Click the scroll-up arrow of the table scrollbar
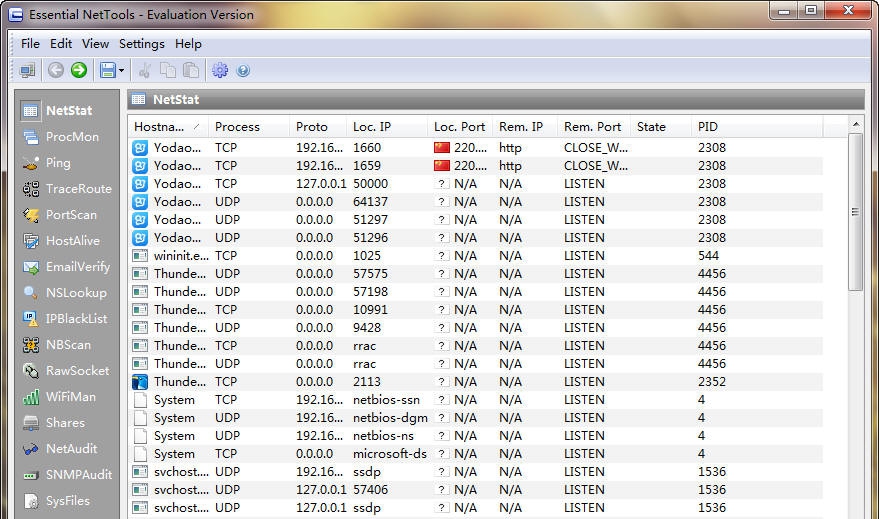Viewport: 879px width, 519px height. pos(855,125)
